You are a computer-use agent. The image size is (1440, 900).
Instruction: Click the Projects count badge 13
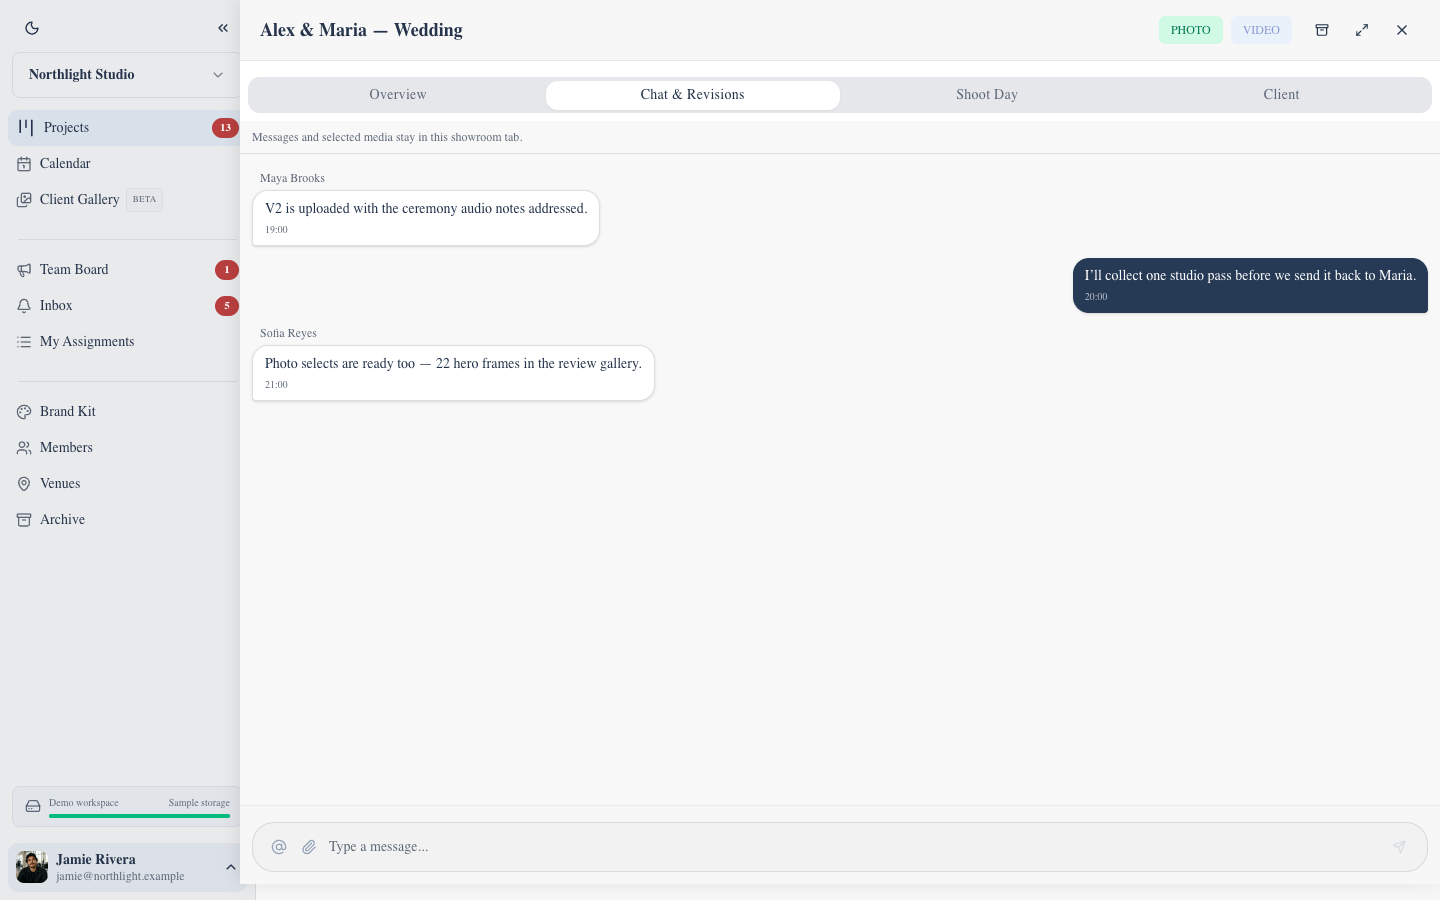(x=225, y=127)
